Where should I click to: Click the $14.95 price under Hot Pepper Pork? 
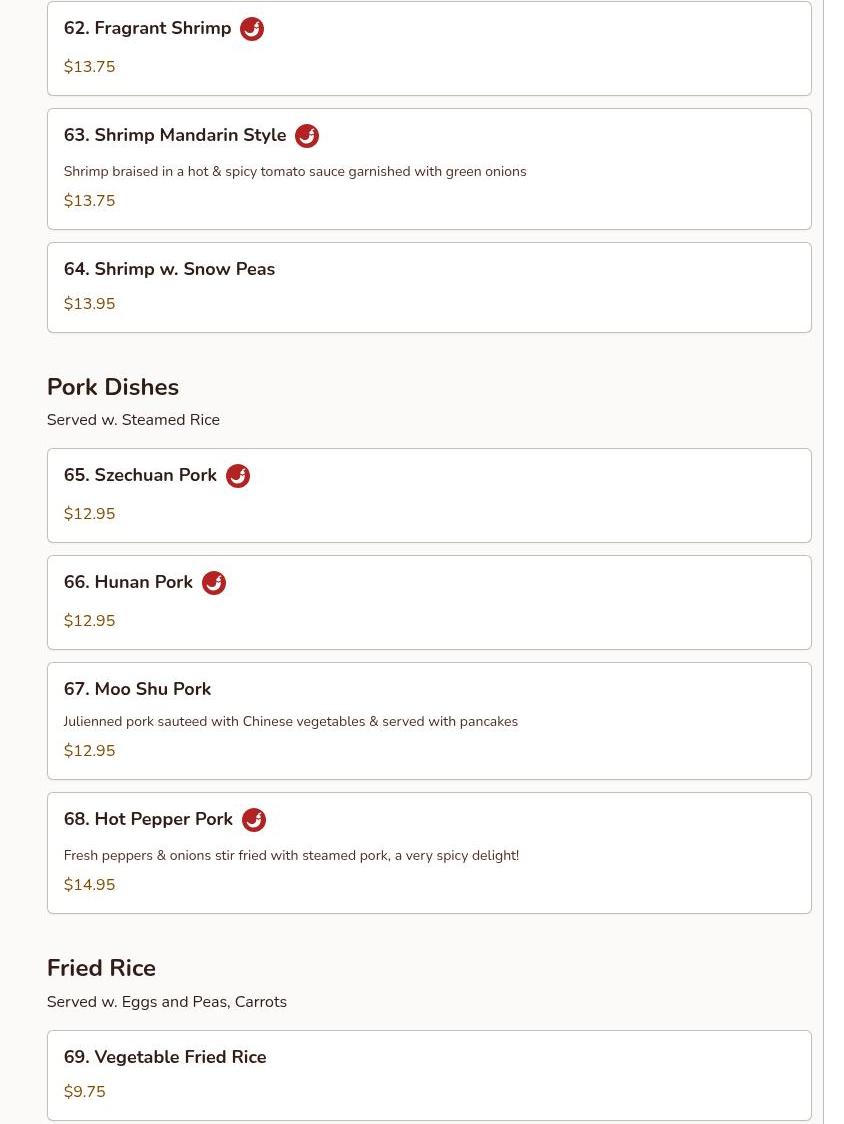pyautogui.click(x=89, y=885)
